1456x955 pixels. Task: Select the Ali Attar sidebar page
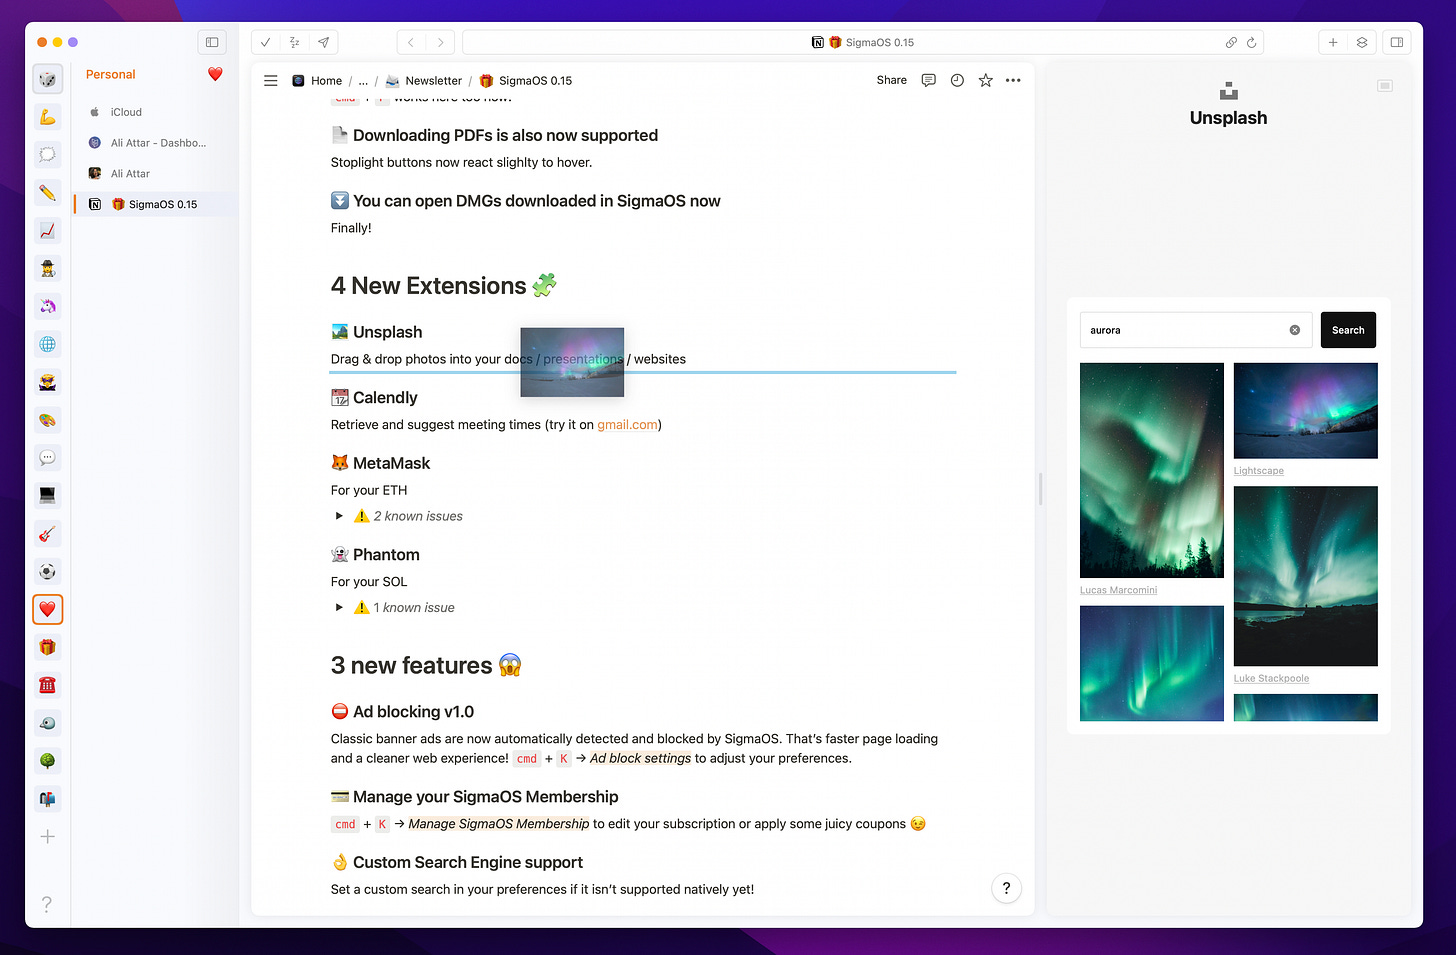pyautogui.click(x=156, y=173)
